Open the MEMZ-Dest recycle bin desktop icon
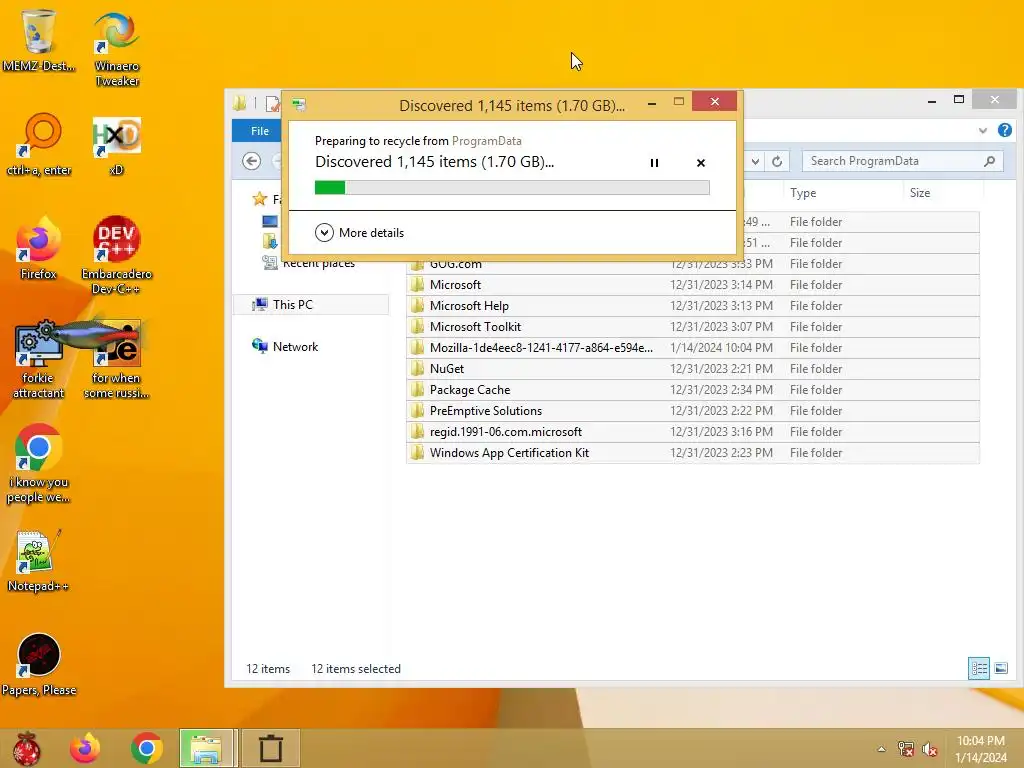Viewport: 1024px width, 768px height. [39, 40]
